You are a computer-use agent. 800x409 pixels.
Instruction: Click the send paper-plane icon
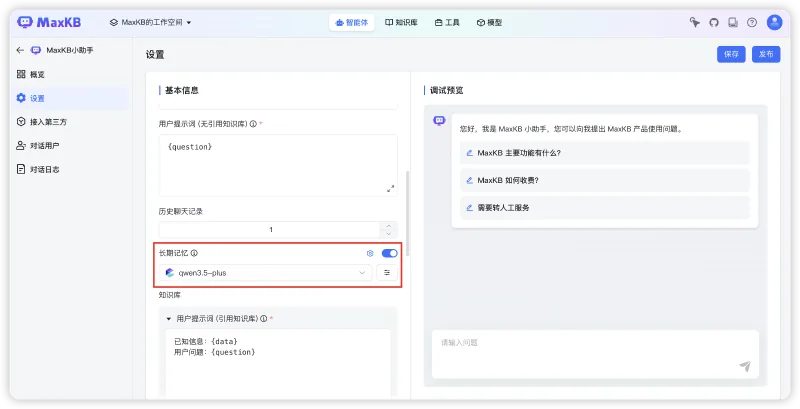745,366
